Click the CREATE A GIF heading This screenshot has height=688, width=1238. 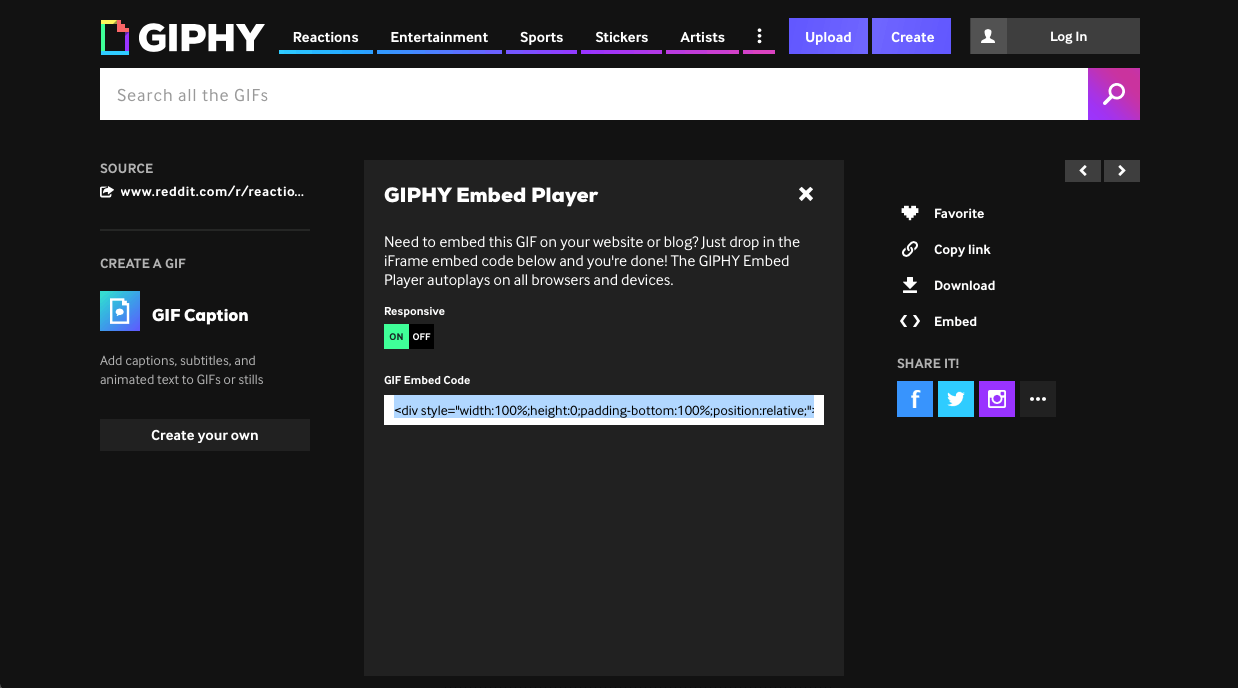[x=143, y=263]
